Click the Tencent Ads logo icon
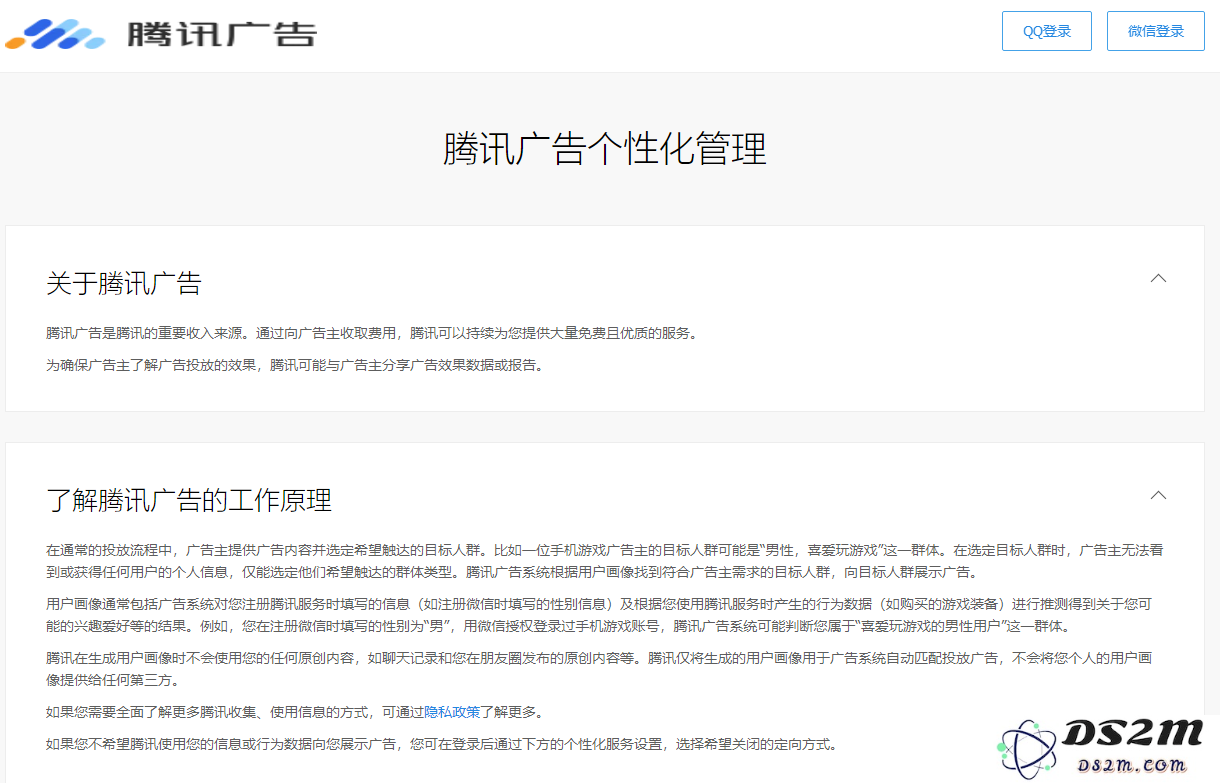The image size is (1220, 783). 55,35
